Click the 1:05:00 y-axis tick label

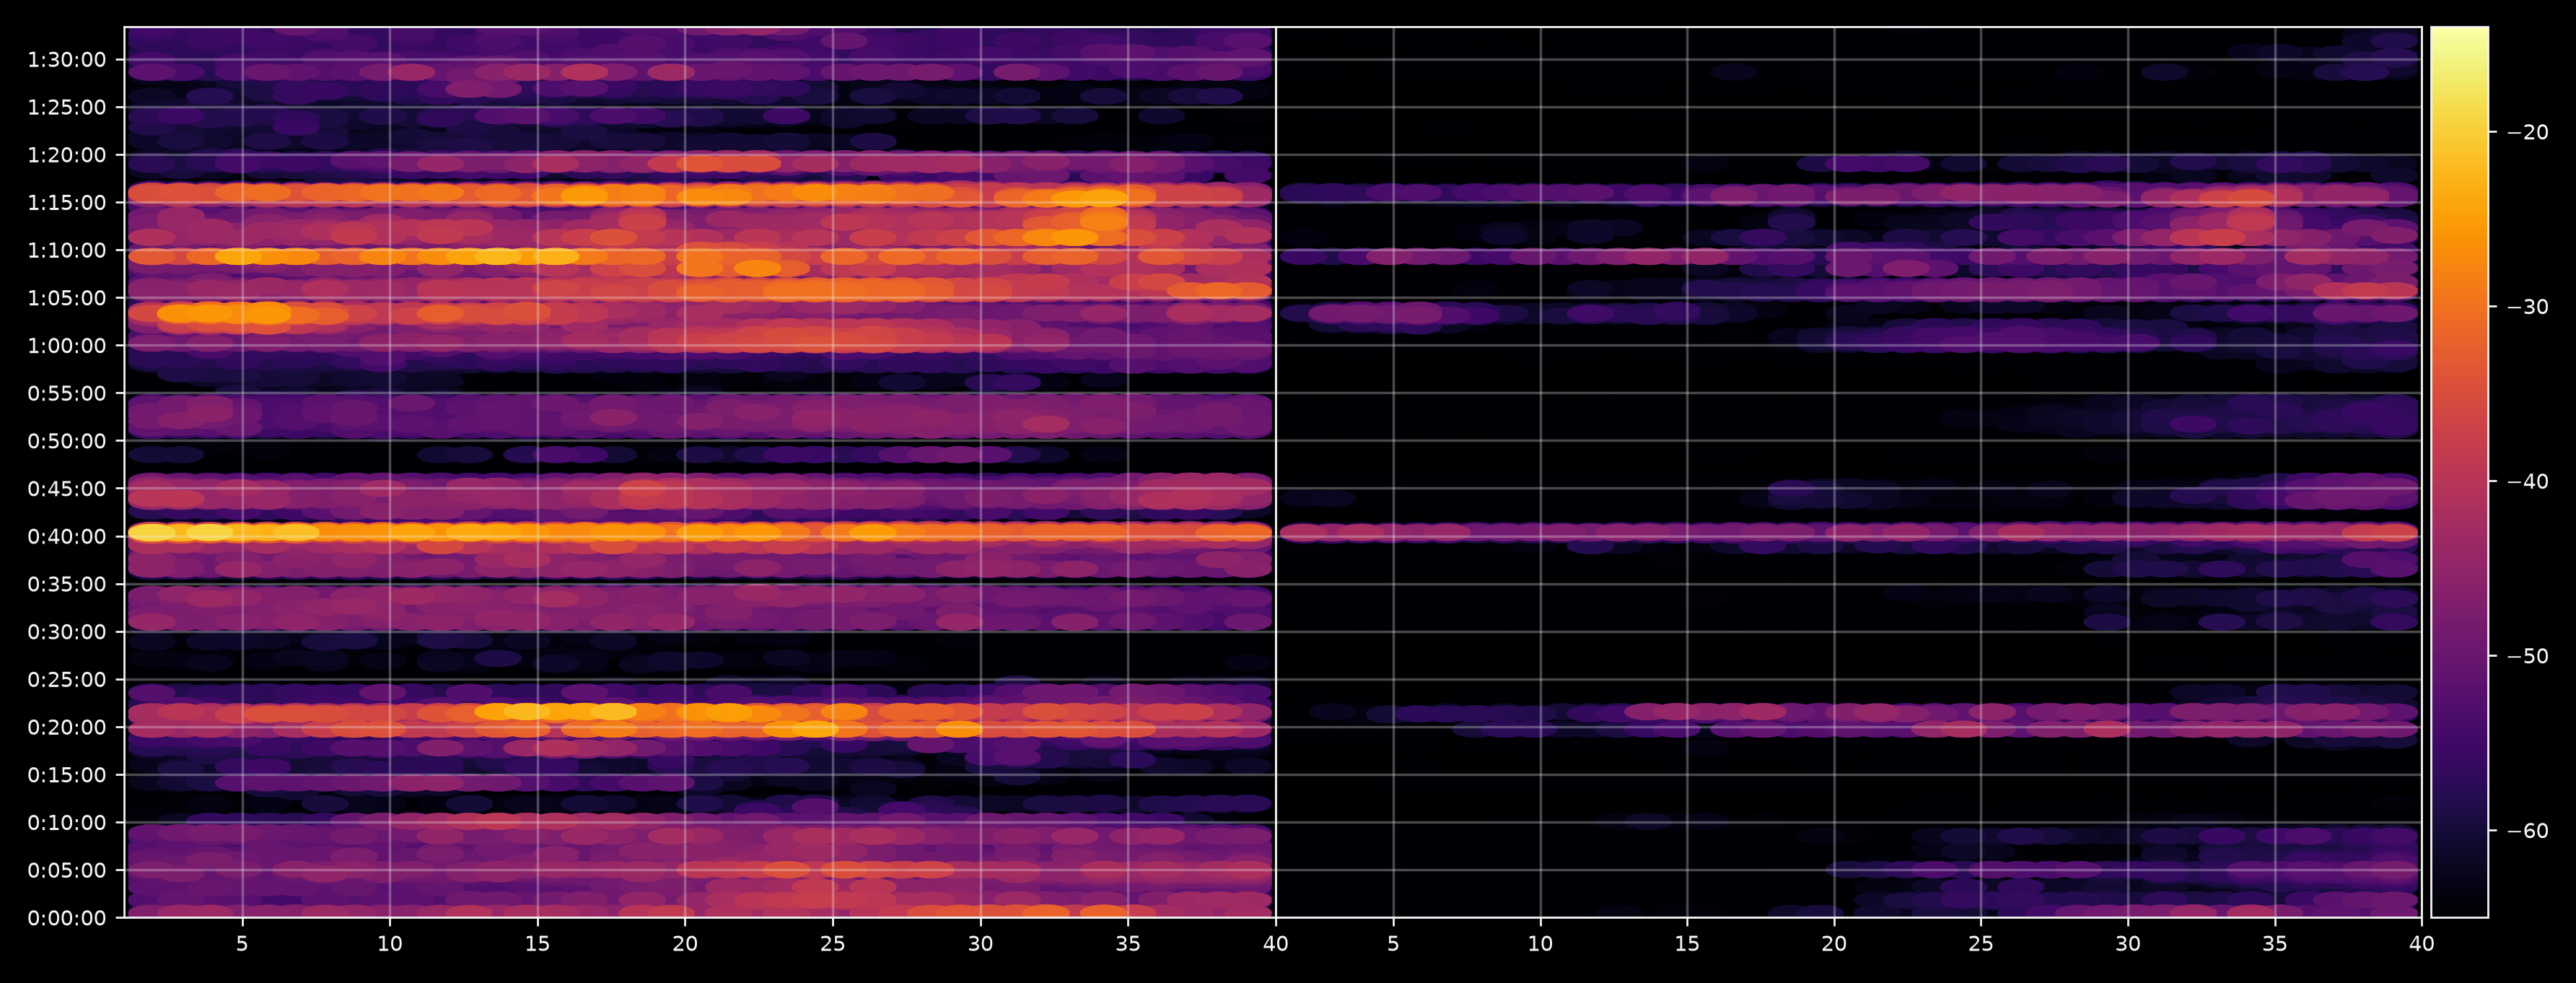click(x=67, y=298)
